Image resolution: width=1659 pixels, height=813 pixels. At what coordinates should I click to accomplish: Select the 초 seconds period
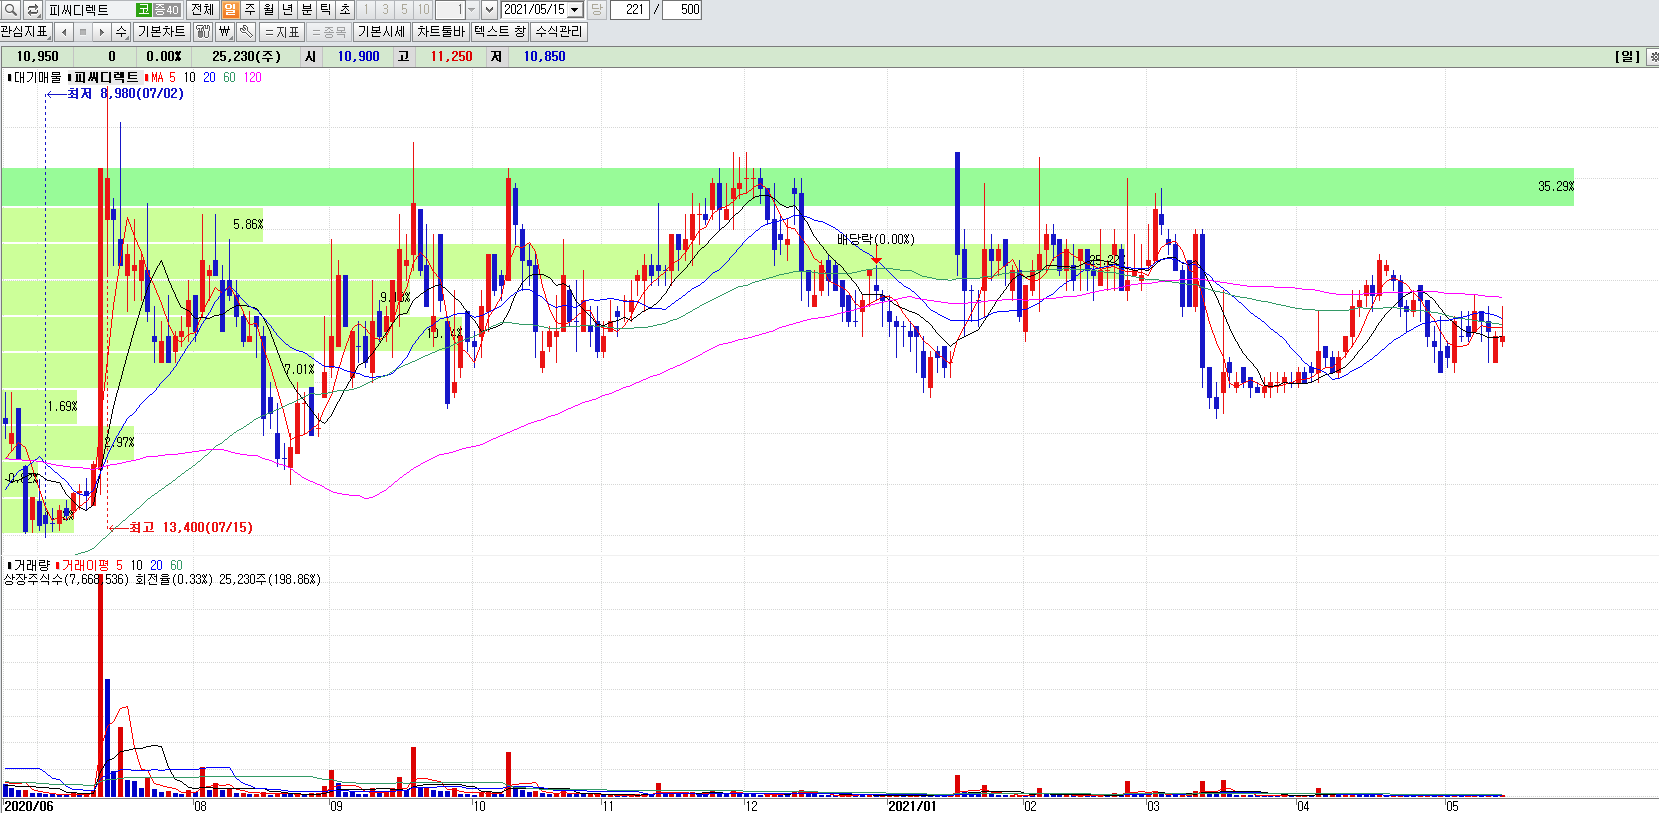(345, 10)
